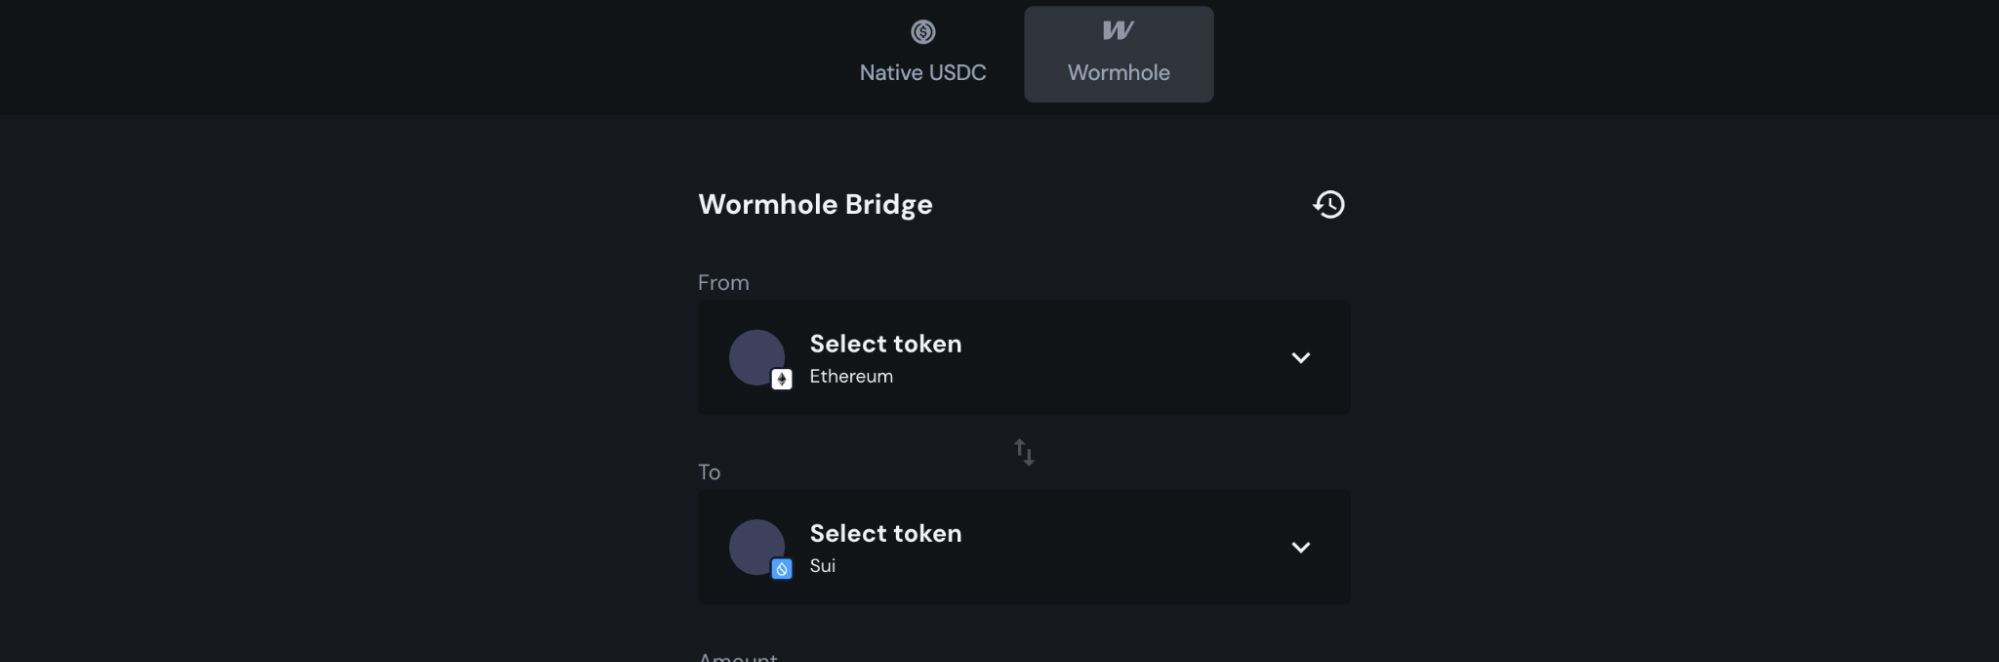Click the From token placeholder circle
1999x662 pixels.
click(x=757, y=357)
